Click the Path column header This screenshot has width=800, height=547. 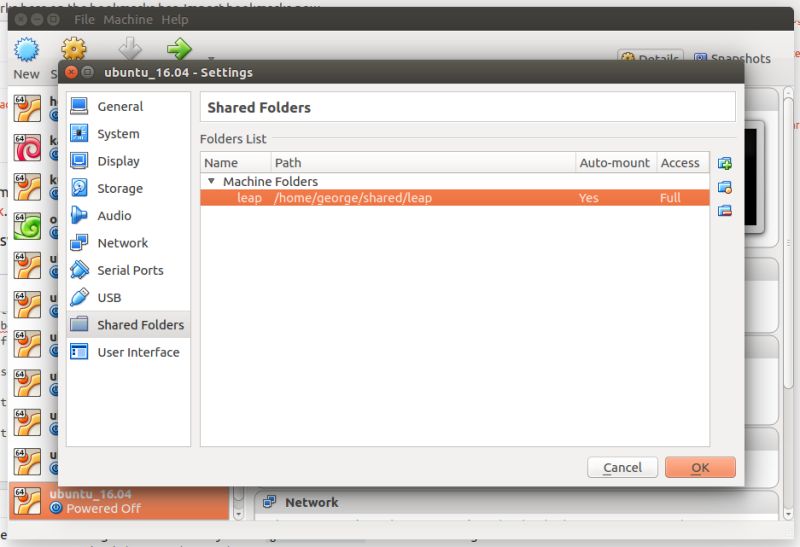pyautogui.click(x=423, y=163)
